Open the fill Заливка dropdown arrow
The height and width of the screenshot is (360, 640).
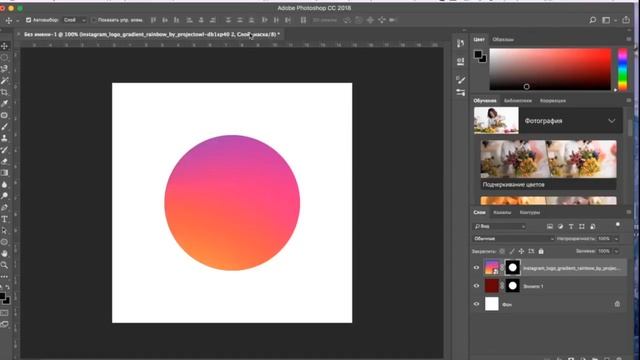pyautogui.click(x=616, y=251)
